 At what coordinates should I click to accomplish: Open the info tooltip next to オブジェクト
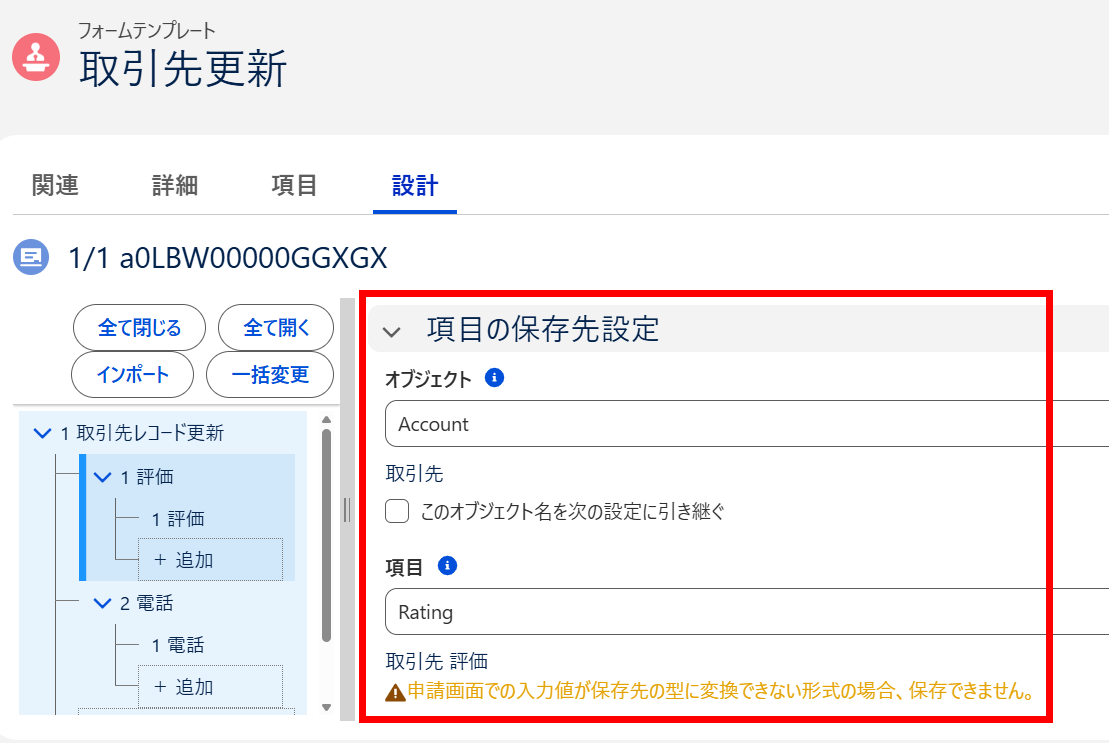pos(494,378)
